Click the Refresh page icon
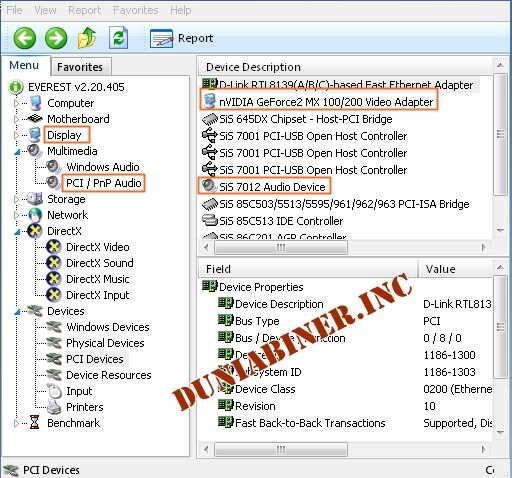 point(118,38)
